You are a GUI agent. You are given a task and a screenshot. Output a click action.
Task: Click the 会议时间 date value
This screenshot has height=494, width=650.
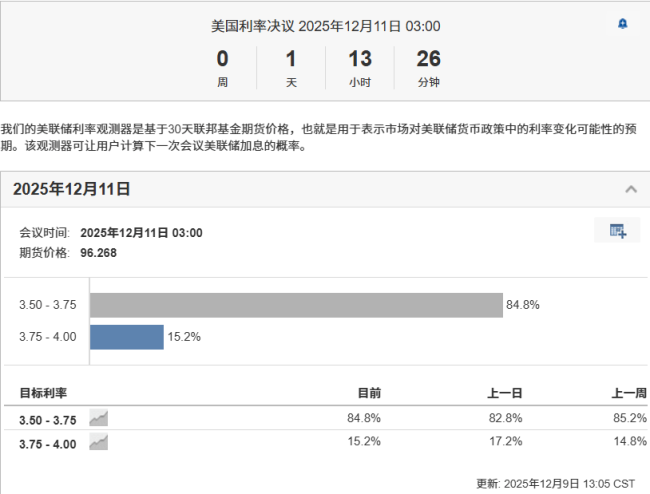point(141,233)
